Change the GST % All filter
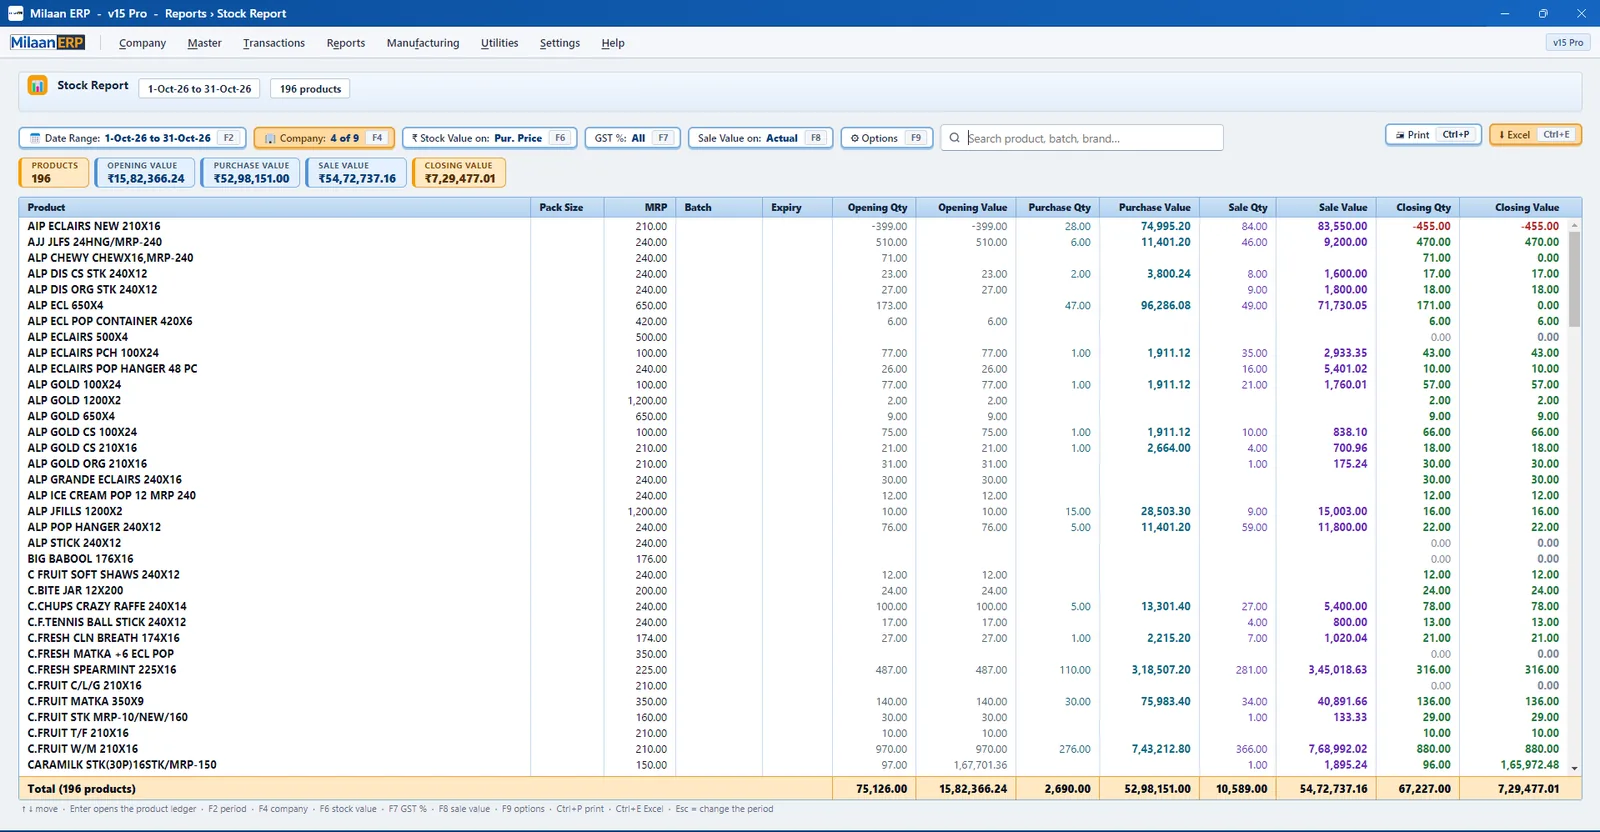The height and width of the screenshot is (832, 1600). pyautogui.click(x=632, y=138)
